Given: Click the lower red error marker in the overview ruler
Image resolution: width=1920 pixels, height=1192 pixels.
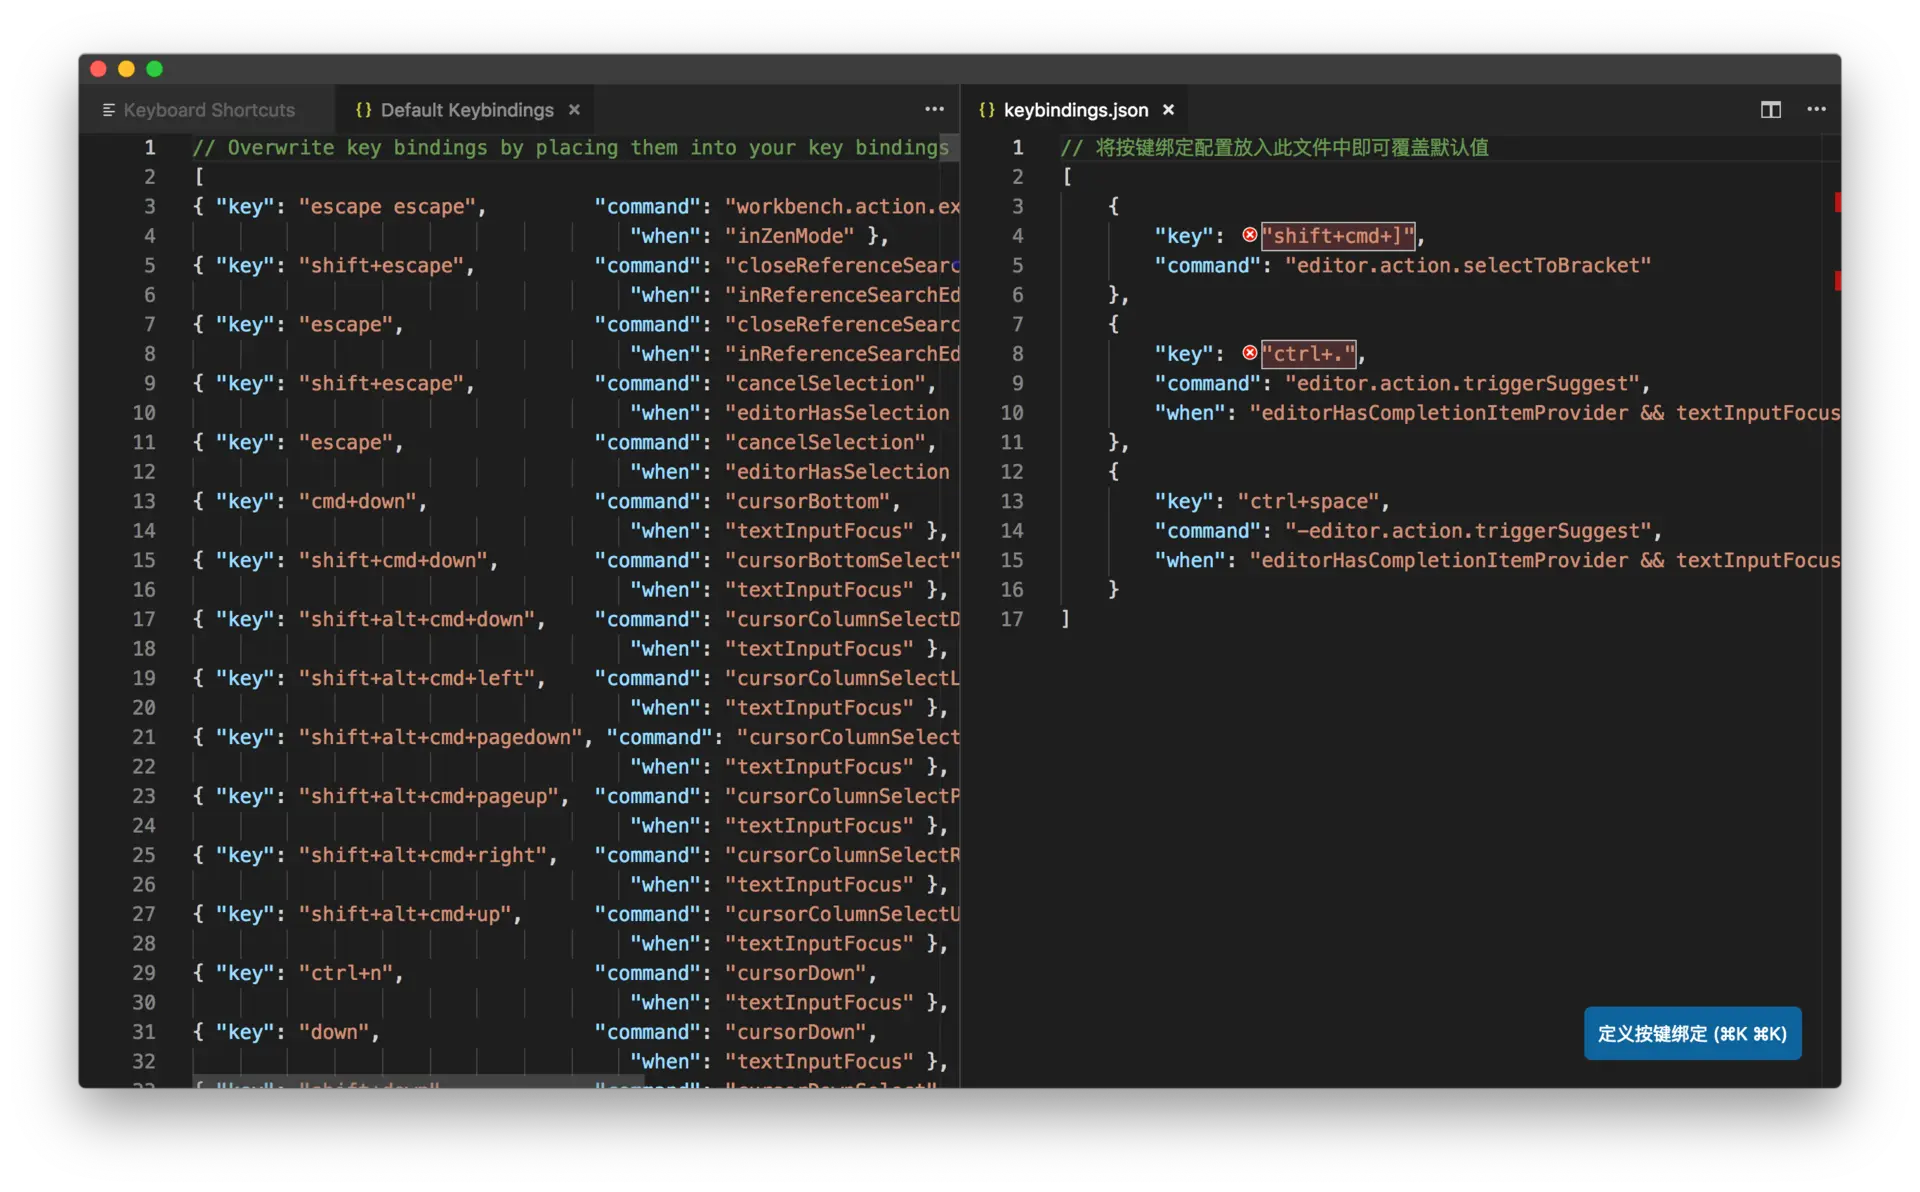Looking at the screenshot, I should [1837, 280].
